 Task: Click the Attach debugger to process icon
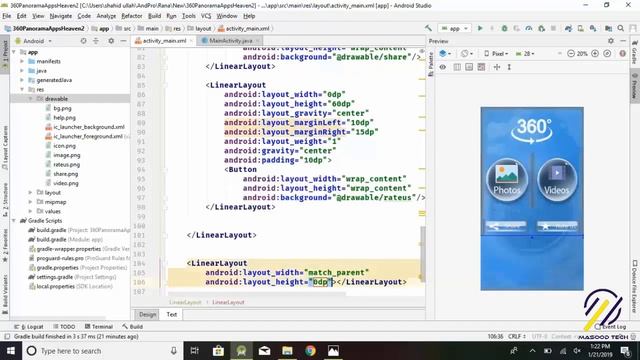[x=541, y=28]
